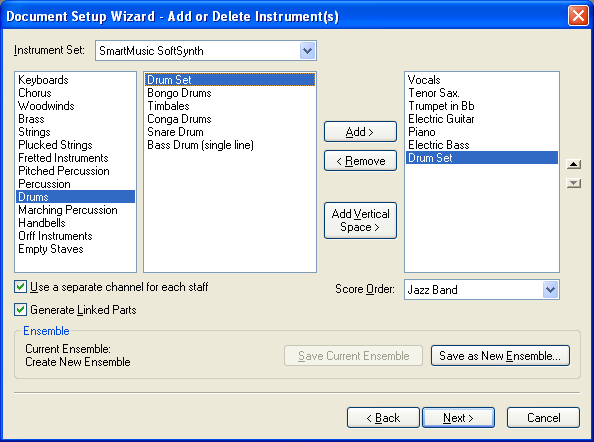
Task: Remove the selected instrument
Action: [x=360, y=161]
